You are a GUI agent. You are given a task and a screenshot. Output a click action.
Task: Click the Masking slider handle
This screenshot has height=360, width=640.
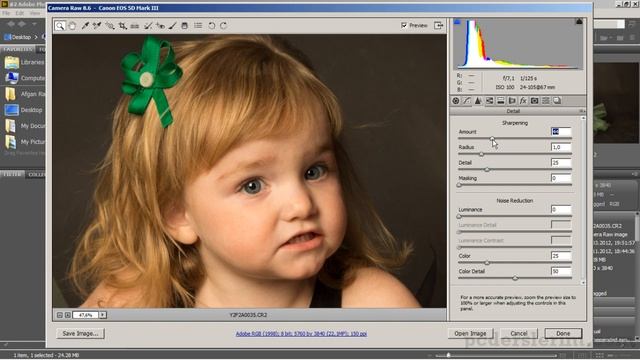pyautogui.click(x=459, y=185)
